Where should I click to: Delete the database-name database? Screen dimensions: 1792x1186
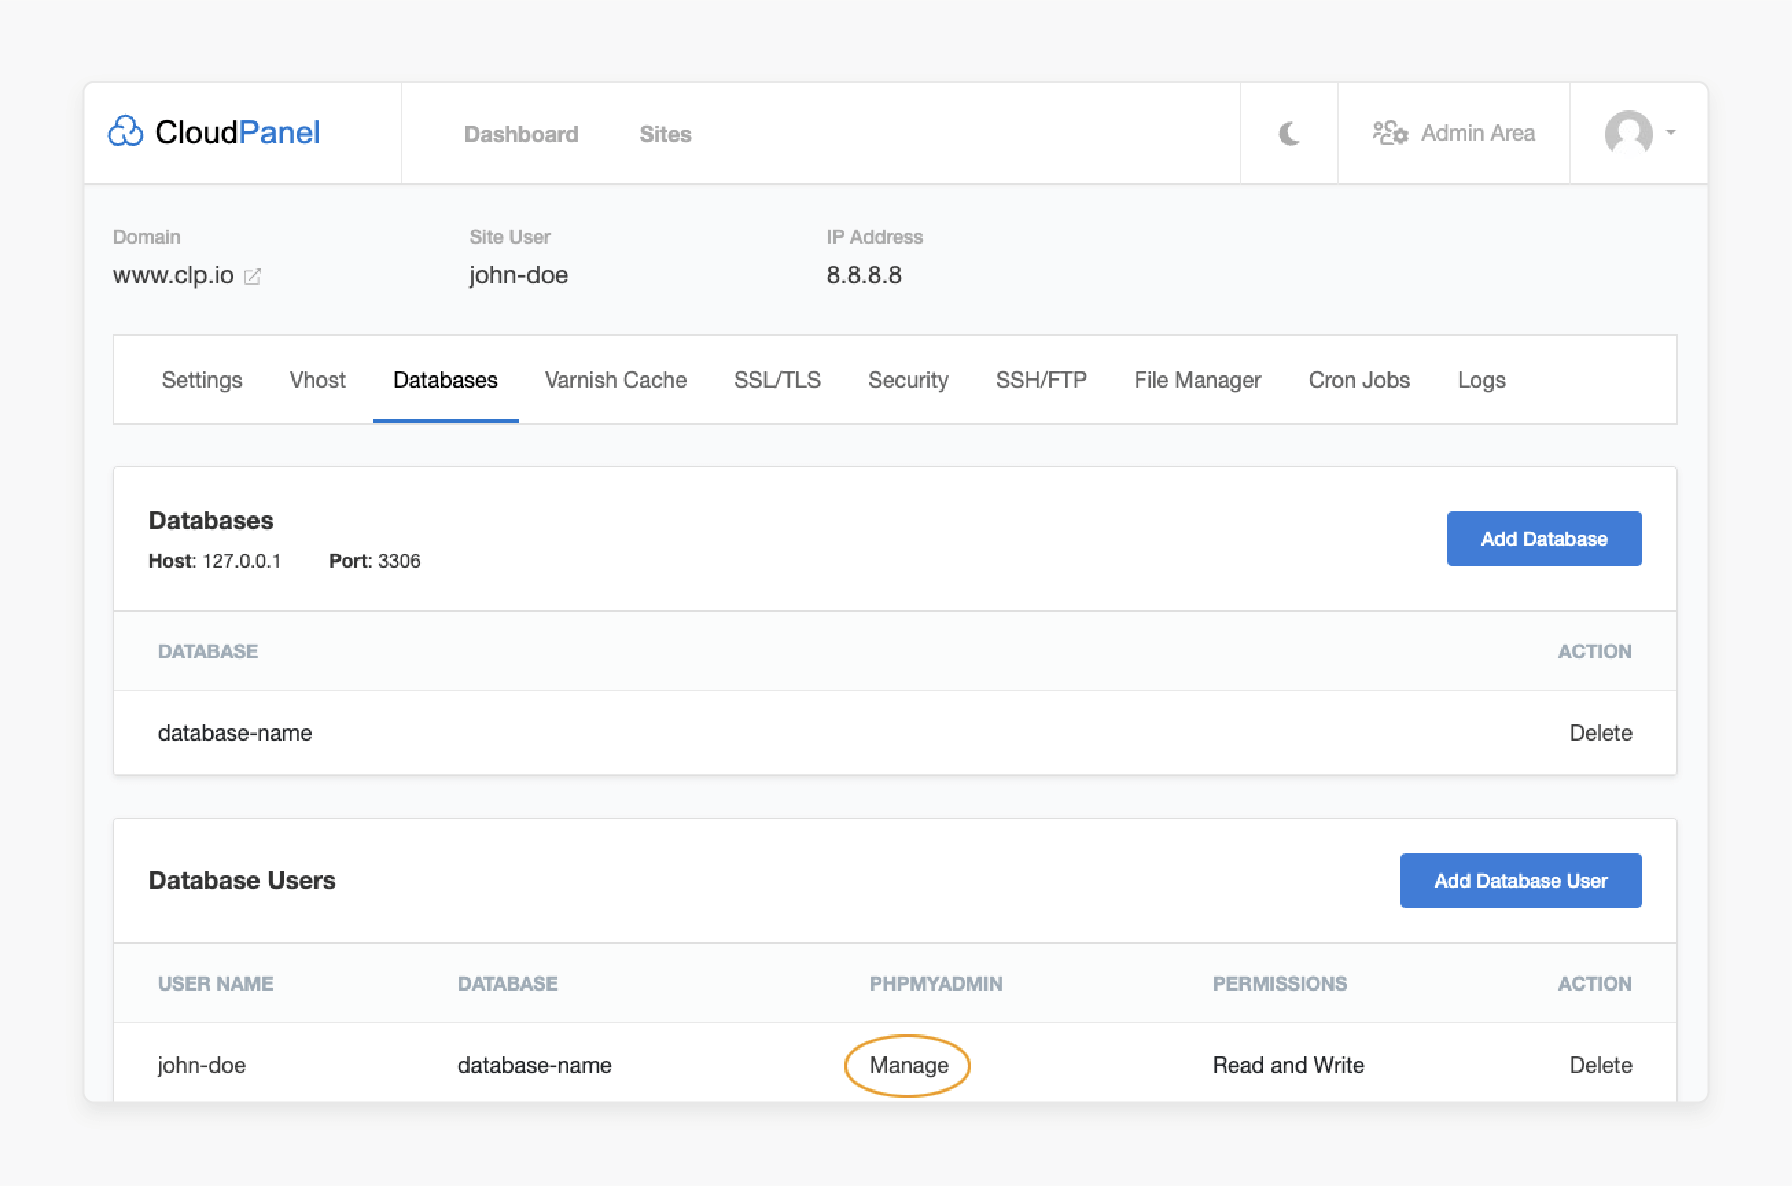[x=1600, y=733]
